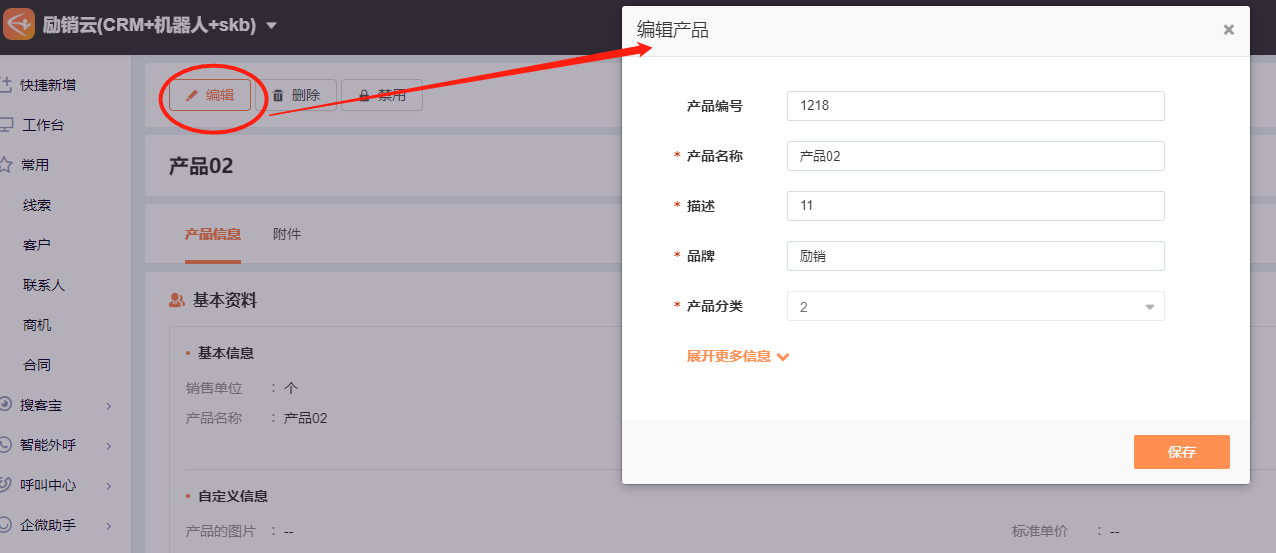This screenshot has height=553, width=1276.
Task: Open 合同 in the sidebar
Action: [x=37, y=365]
